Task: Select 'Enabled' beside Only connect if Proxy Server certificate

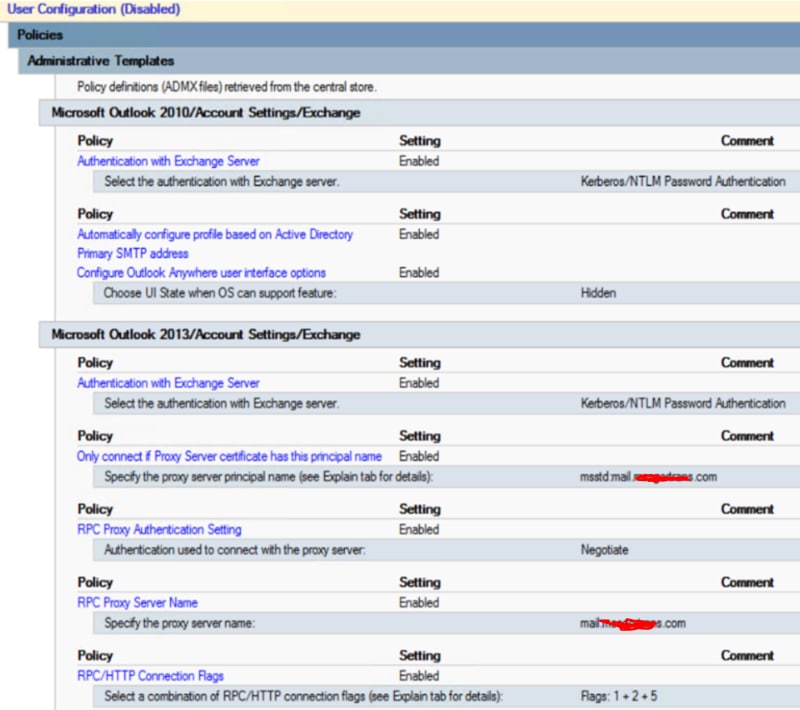Action: pyautogui.click(x=419, y=457)
